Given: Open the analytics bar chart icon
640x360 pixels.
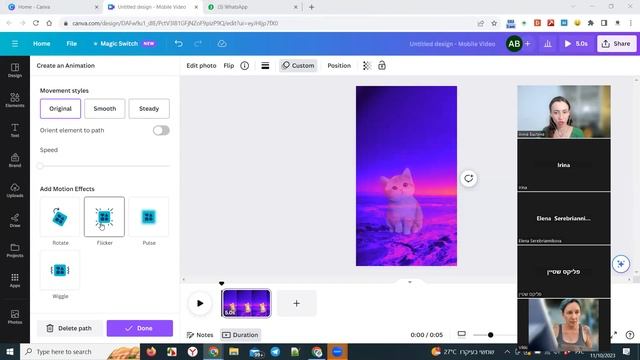Looking at the screenshot, I should click(x=548, y=44).
